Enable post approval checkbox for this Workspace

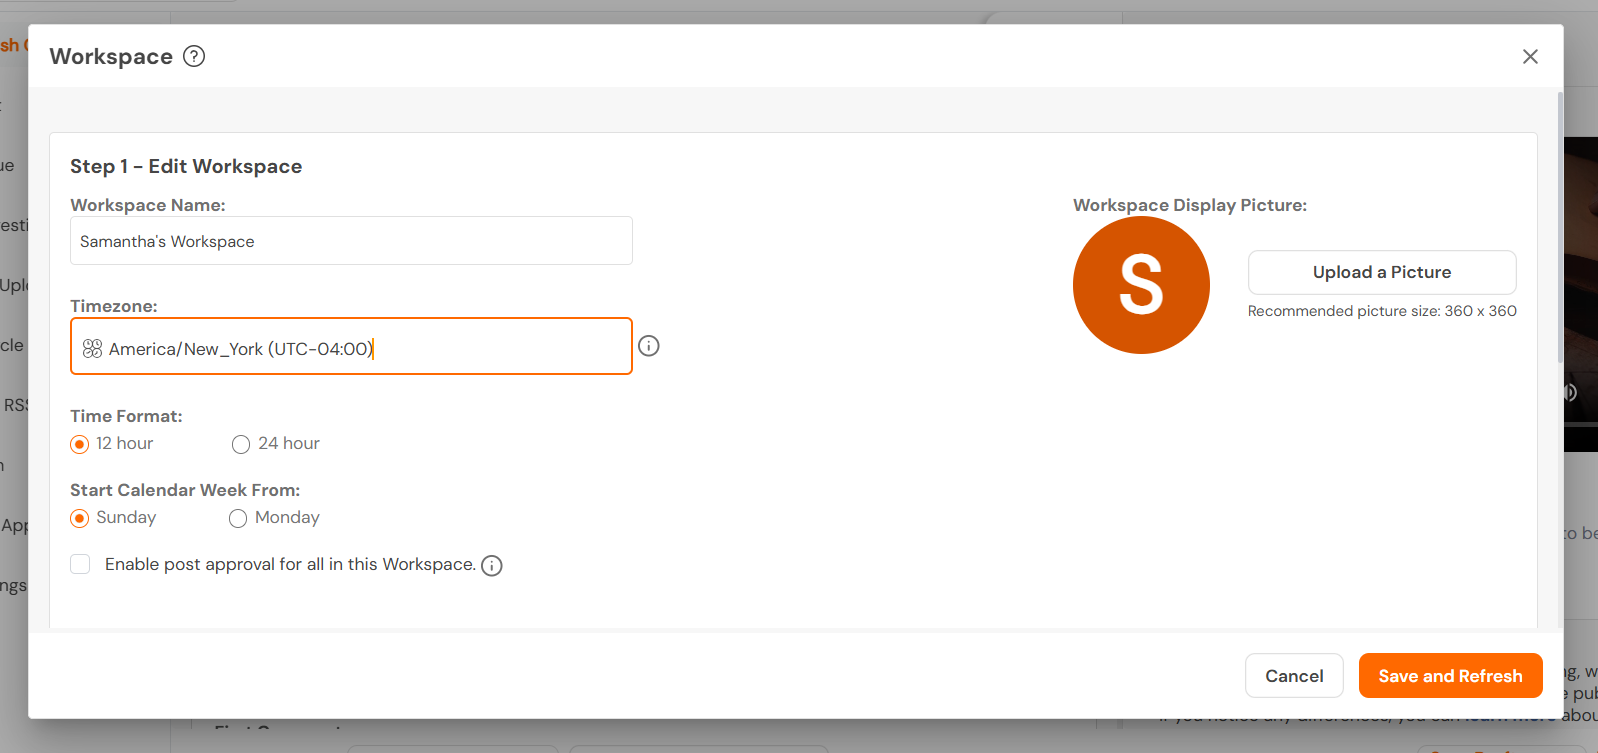[x=80, y=564]
